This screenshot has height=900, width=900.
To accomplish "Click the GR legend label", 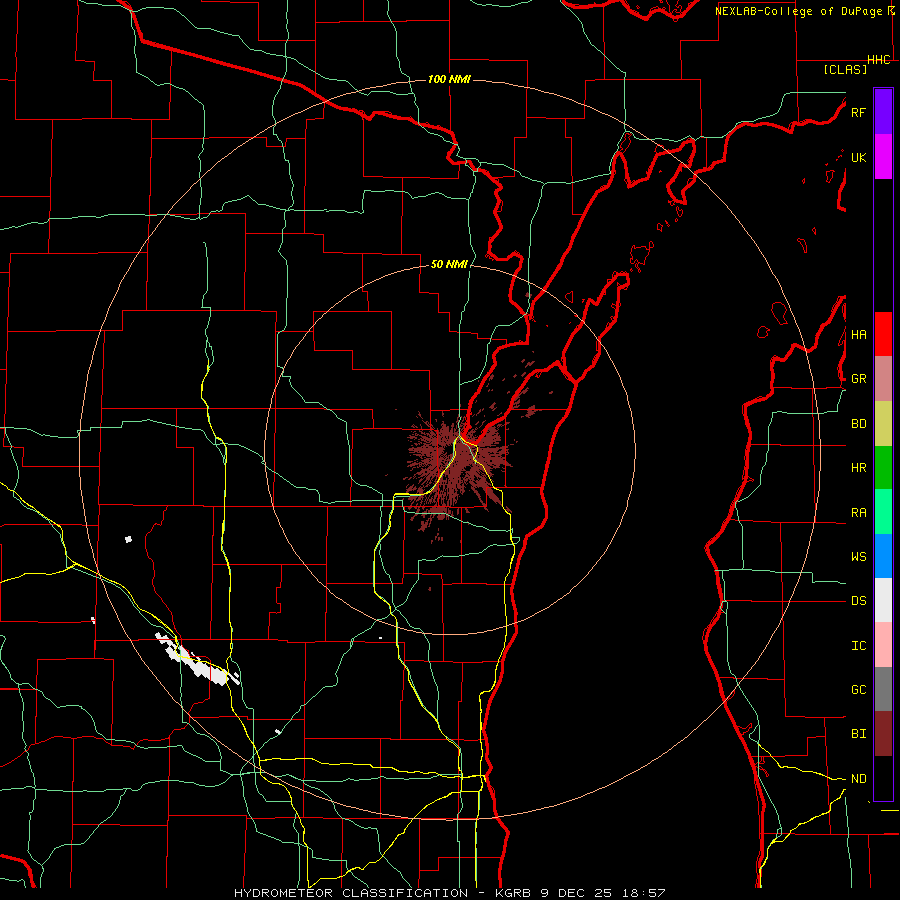I will click(x=858, y=379).
